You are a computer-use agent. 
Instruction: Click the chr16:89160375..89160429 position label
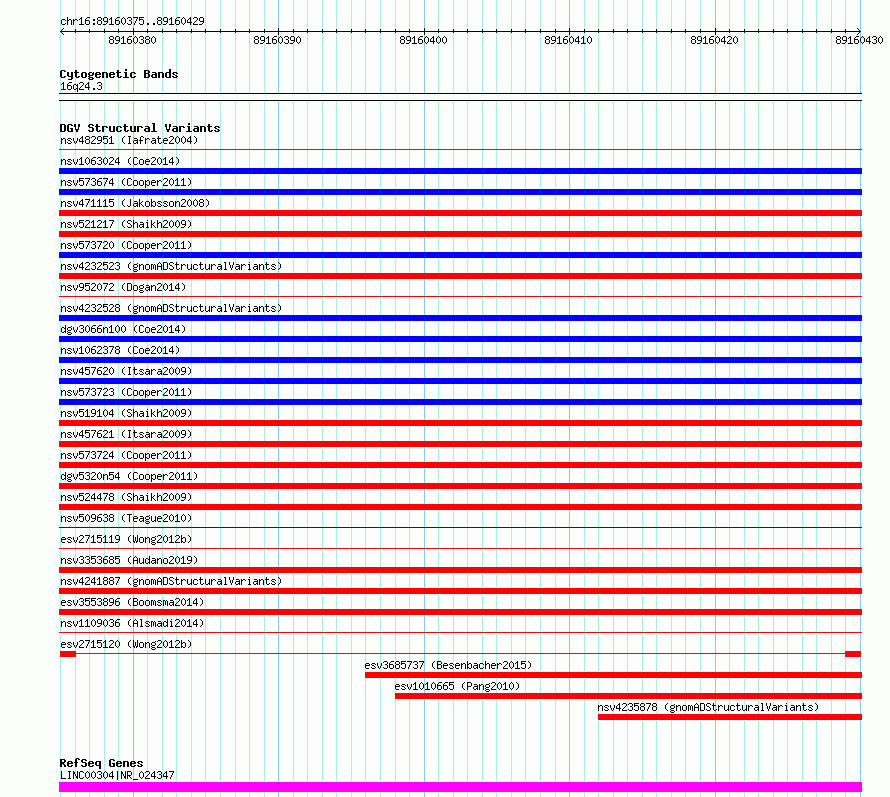click(x=132, y=21)
